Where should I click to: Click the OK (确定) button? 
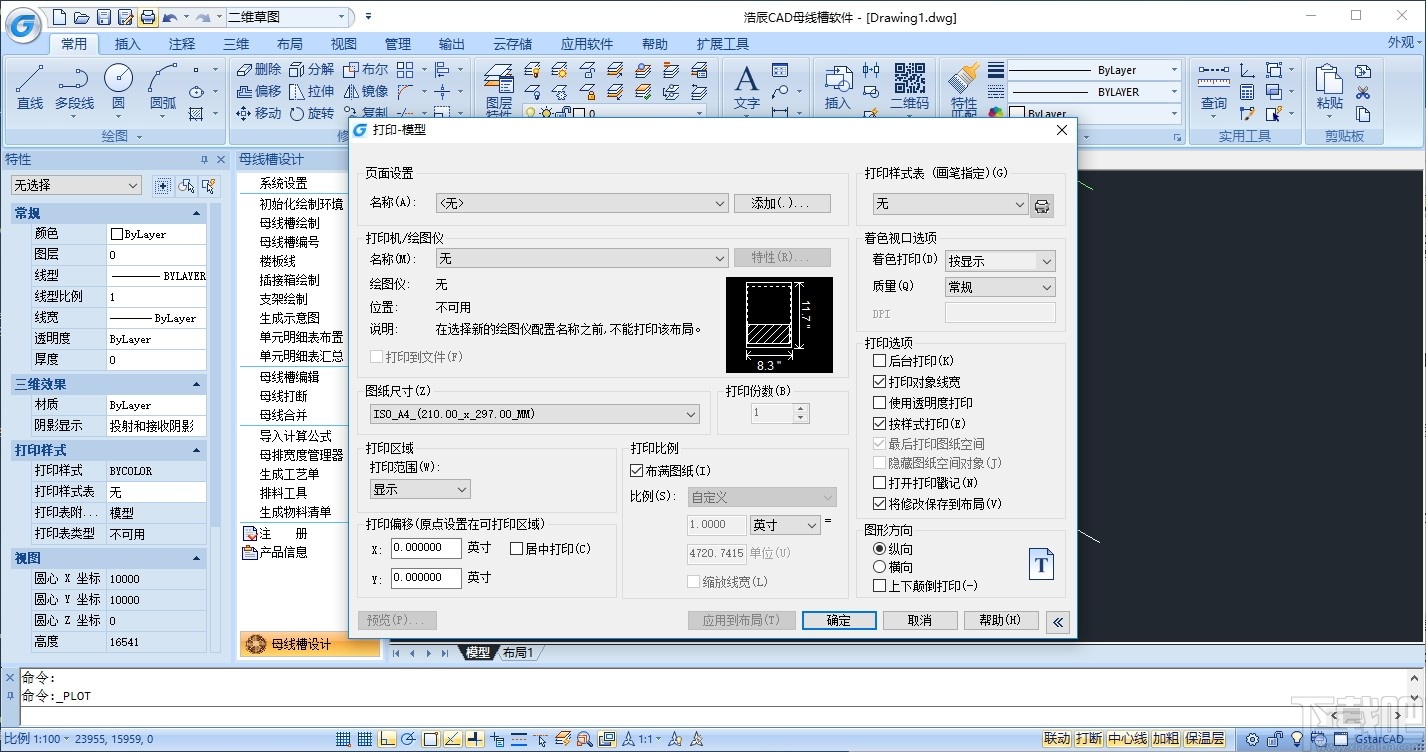tap(839, 621)
